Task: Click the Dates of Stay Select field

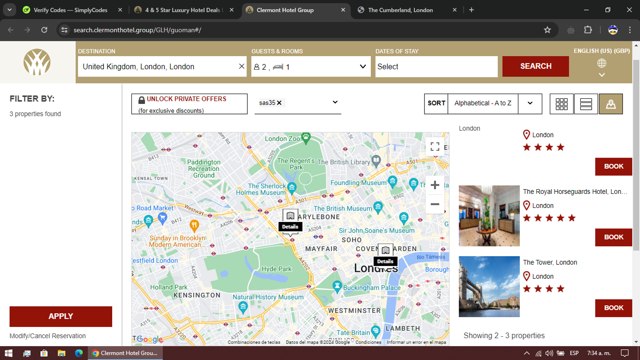Action: 436,67
